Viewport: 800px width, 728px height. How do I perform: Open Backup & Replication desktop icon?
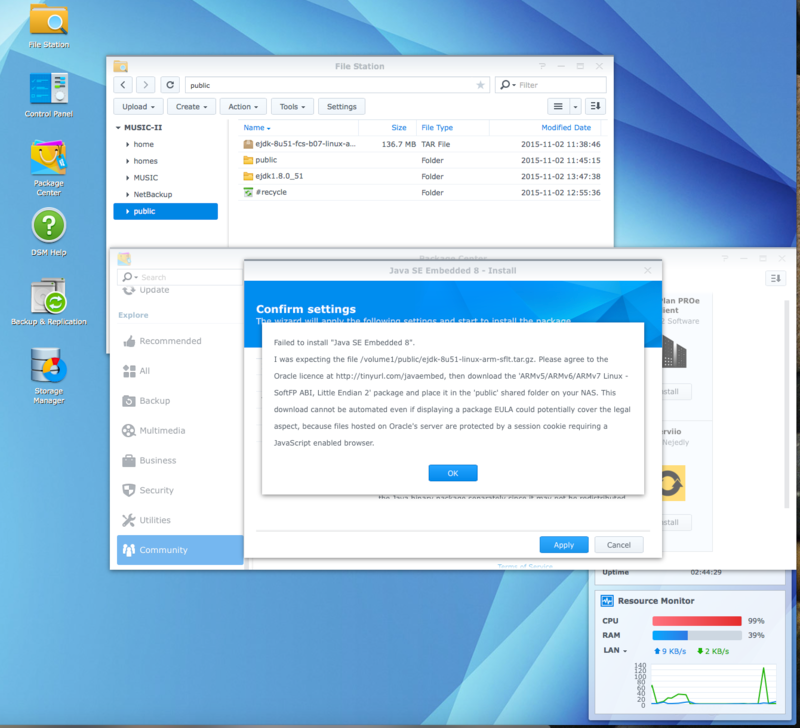[x=48, y=301]
